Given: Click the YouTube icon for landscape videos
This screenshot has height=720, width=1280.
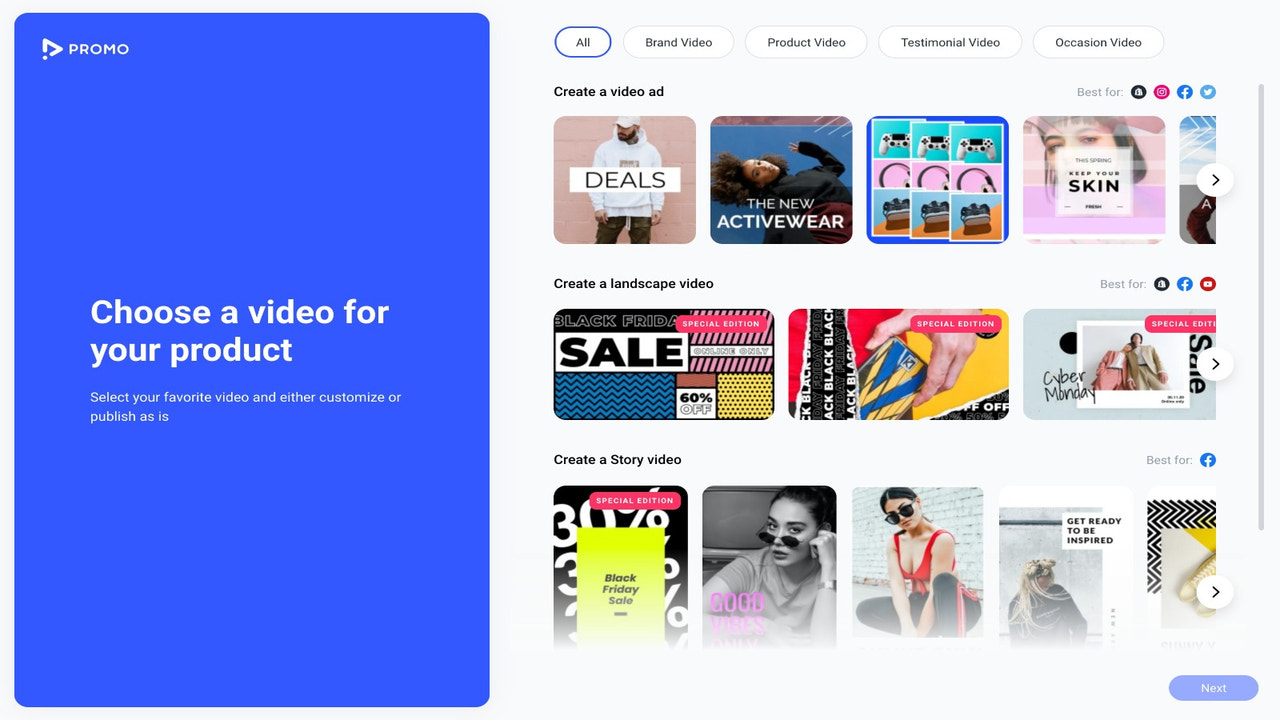Looking at the screenshot, I should click(1207, 283).
